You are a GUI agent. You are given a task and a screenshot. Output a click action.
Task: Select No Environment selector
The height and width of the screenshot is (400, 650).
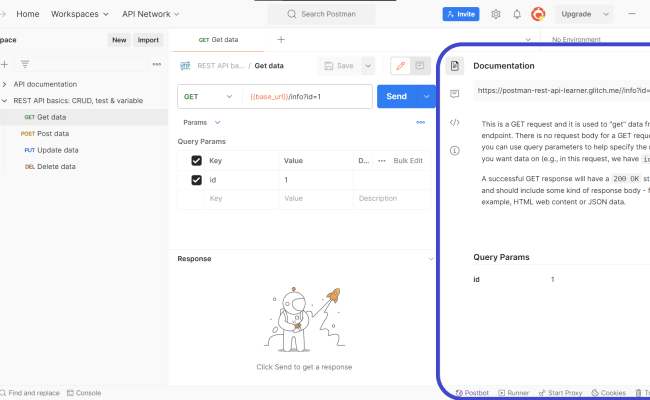click(576, 40)
